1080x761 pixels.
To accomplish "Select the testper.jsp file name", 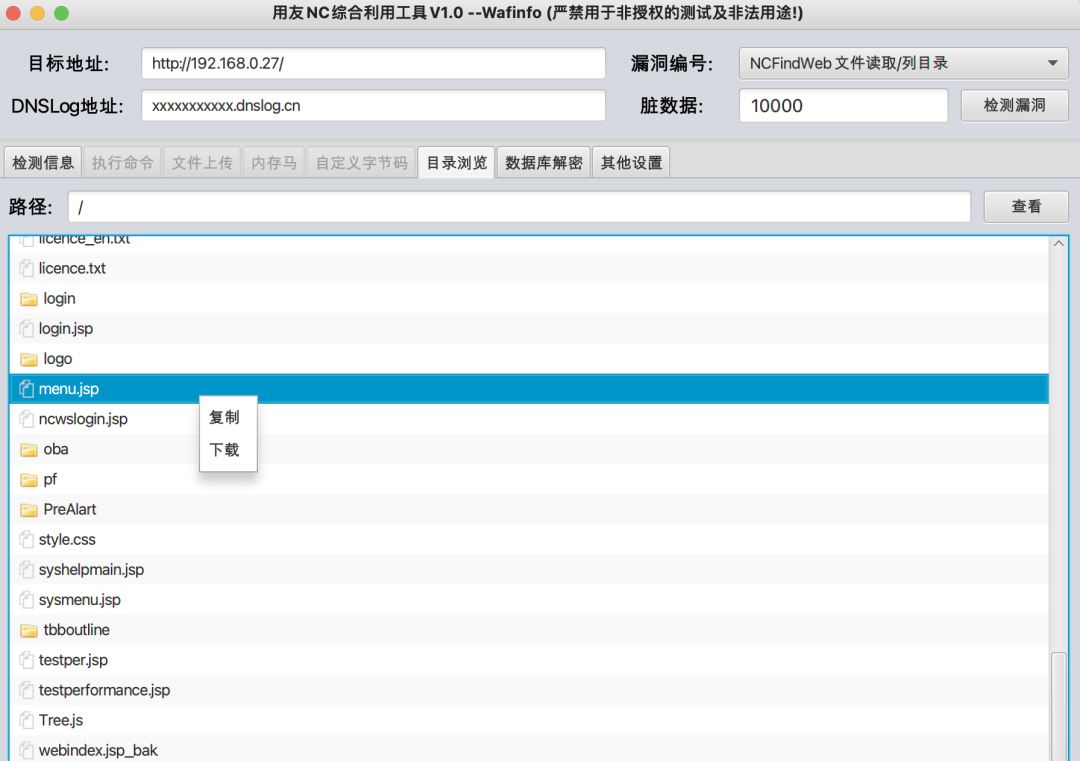I will tap(73, 660).
